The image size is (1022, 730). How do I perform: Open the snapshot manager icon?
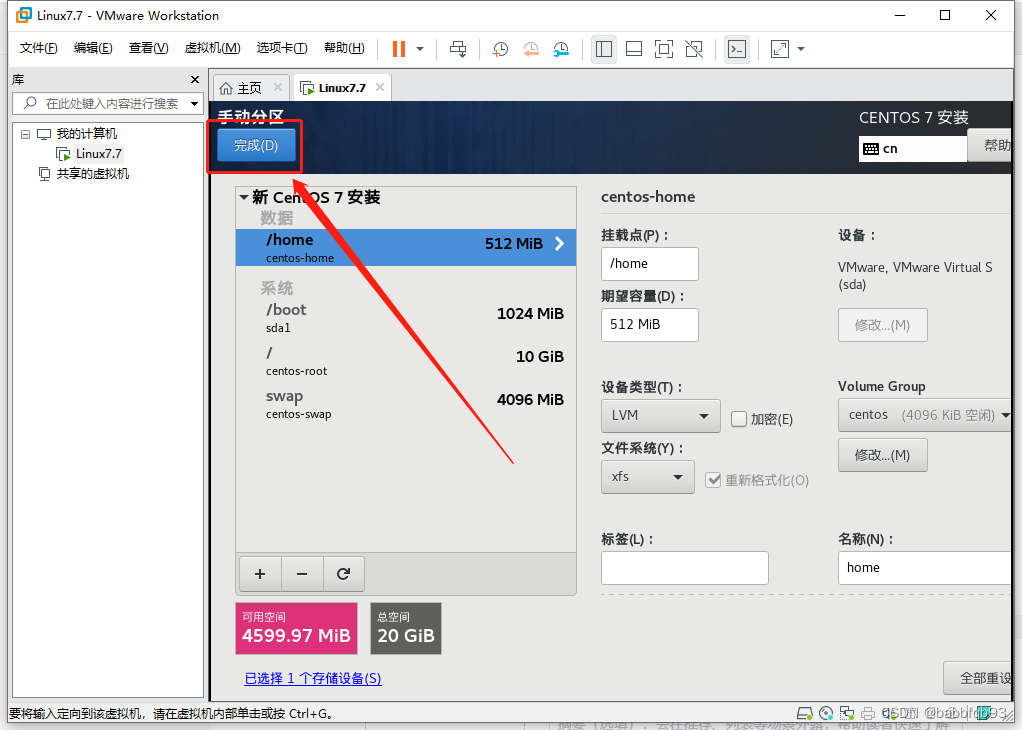pyautogui.click(x=561, y=49)
